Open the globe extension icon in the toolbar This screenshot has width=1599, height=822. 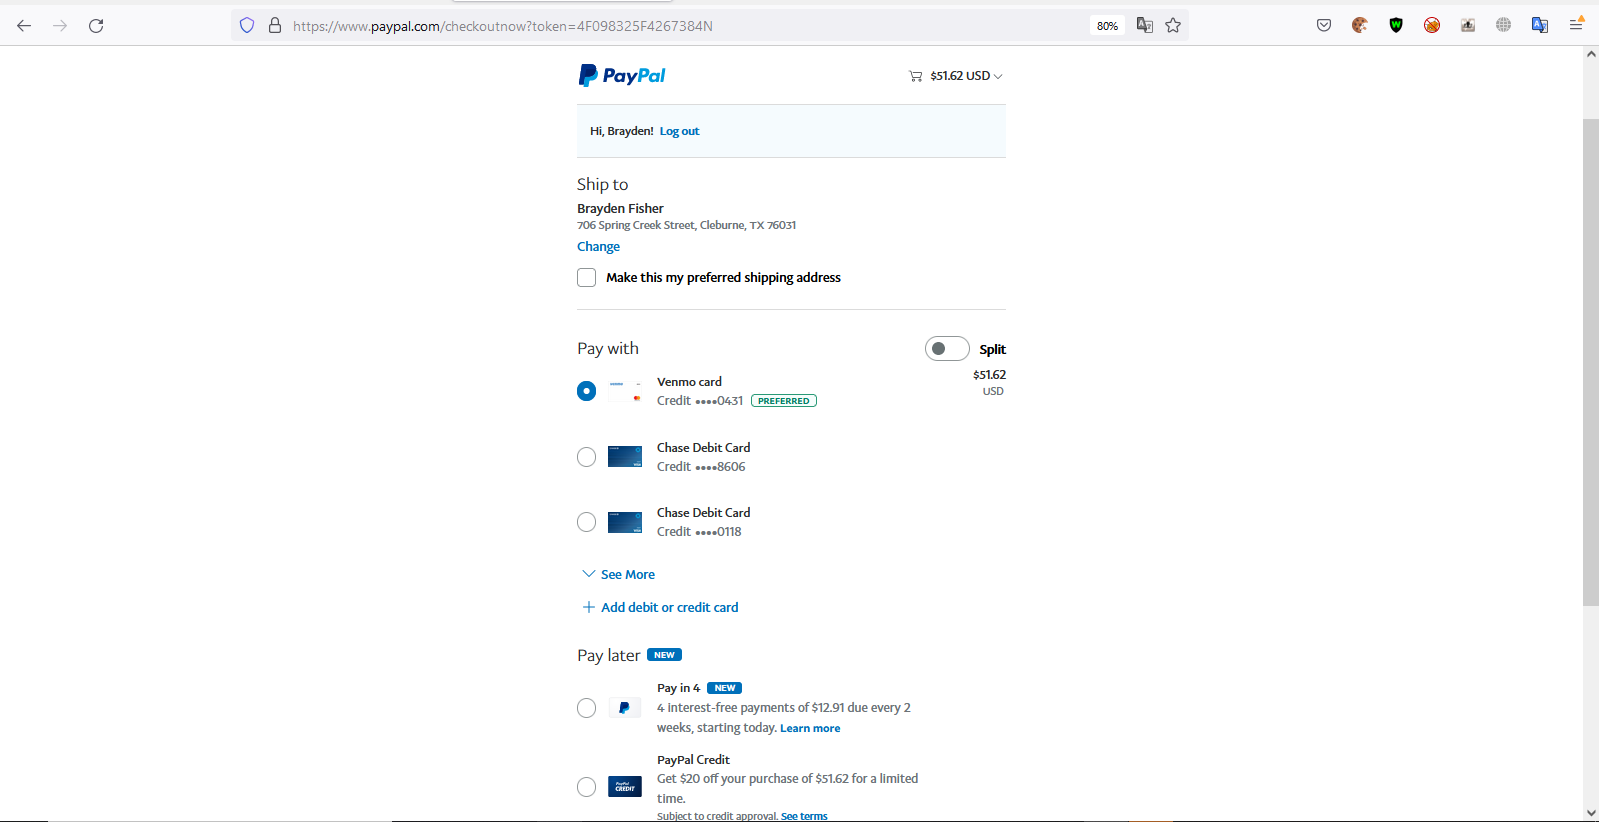[x=1504, y=26]
